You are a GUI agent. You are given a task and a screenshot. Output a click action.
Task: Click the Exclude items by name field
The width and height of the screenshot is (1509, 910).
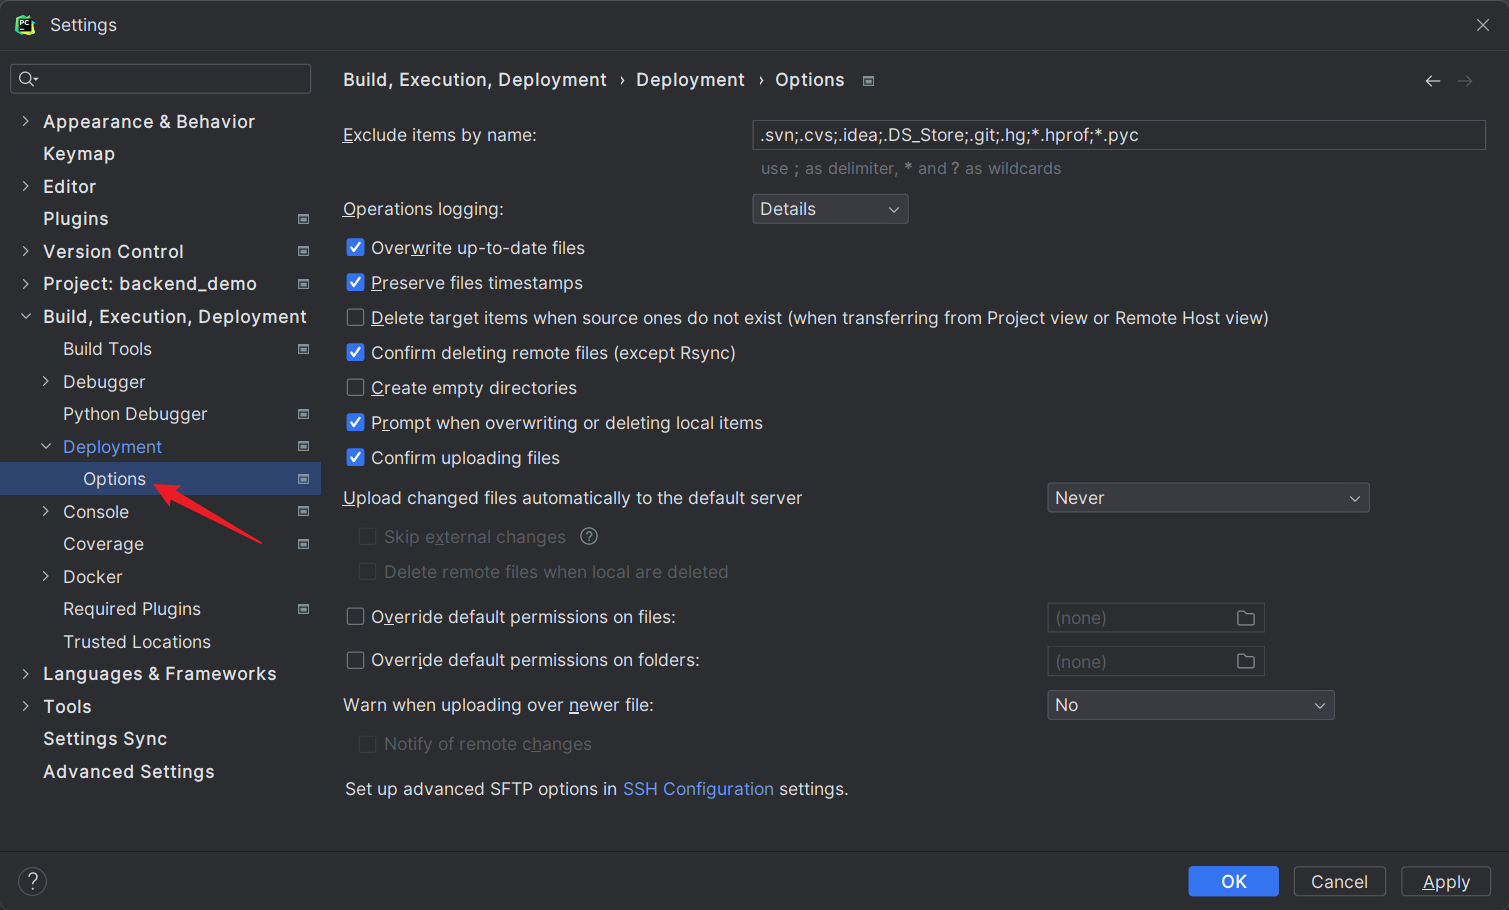coord(1117,135)
